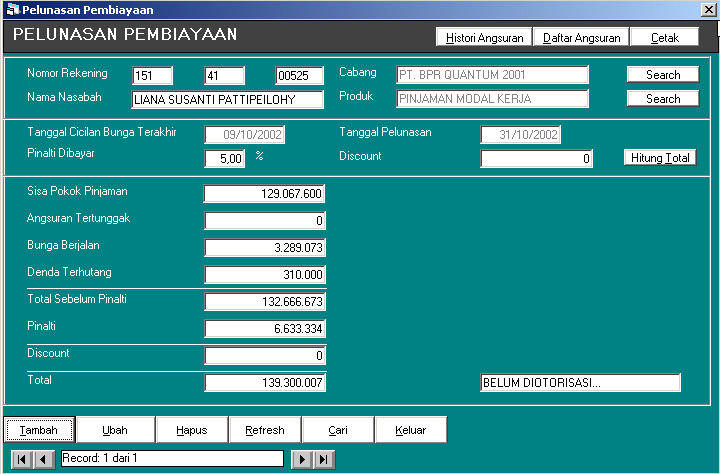Click the Total Sebelum Pinalti label
This screenshot has width=720, height=474.
click(77, 299)
